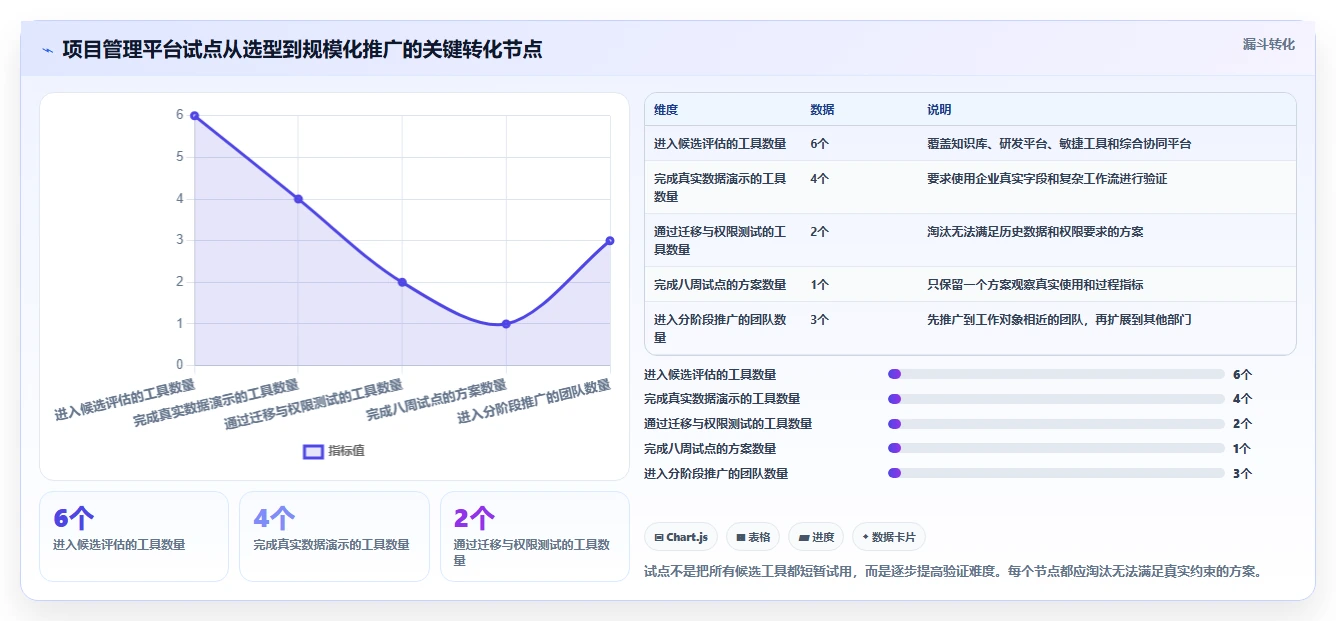Click progress list label 完成八周试点的方案数量
The height and width of the screenshot is (621, 1336).
(x=710, y=449)
